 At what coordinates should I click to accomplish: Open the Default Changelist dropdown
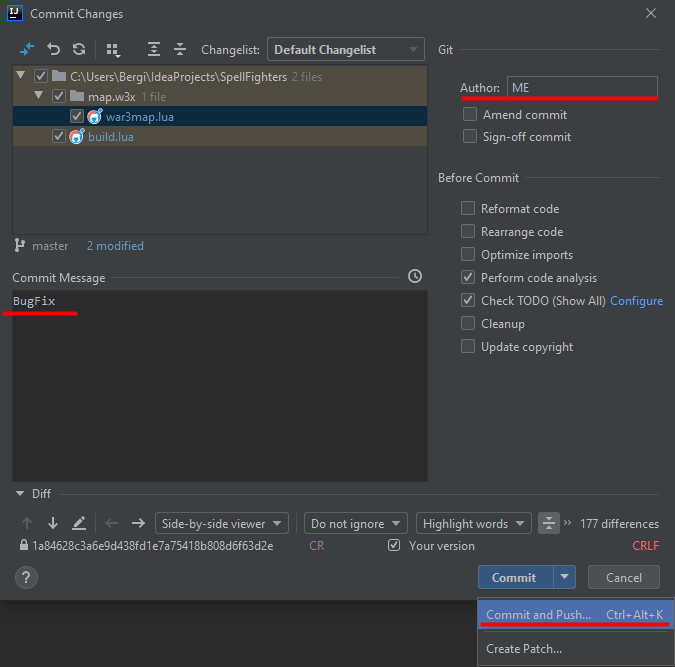coord(346,50)
